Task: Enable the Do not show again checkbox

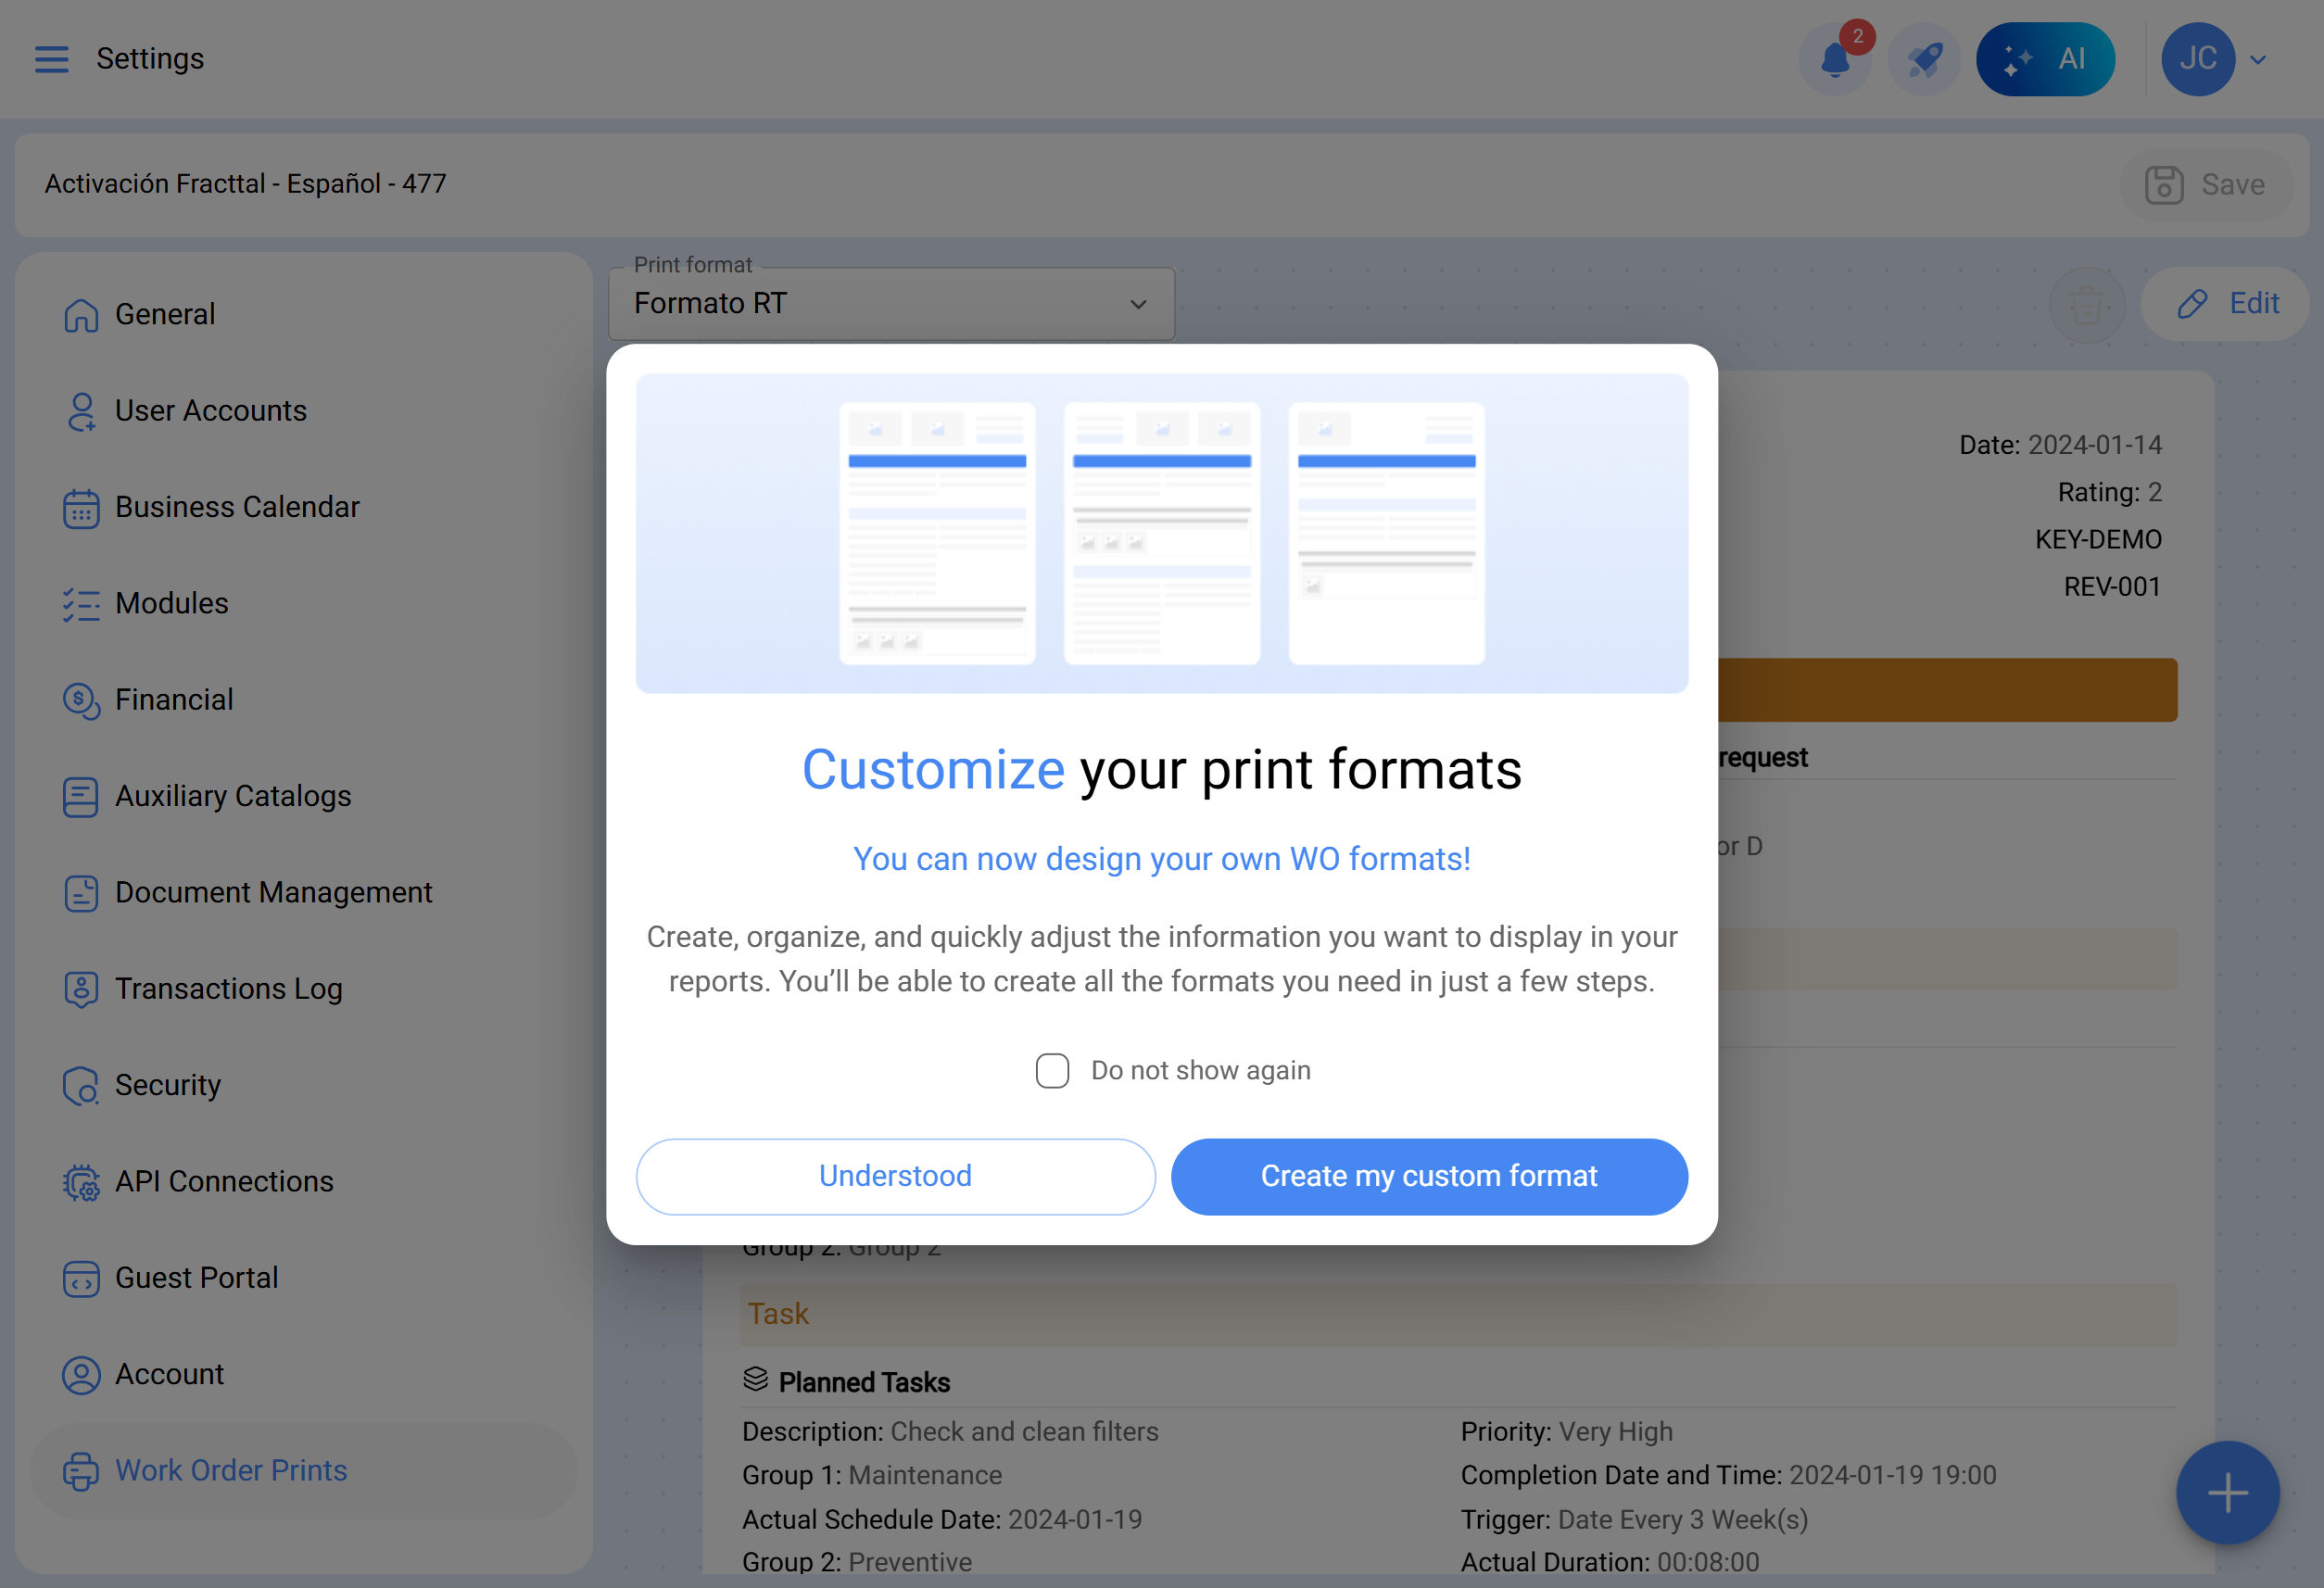Action: point(1051,1070)
